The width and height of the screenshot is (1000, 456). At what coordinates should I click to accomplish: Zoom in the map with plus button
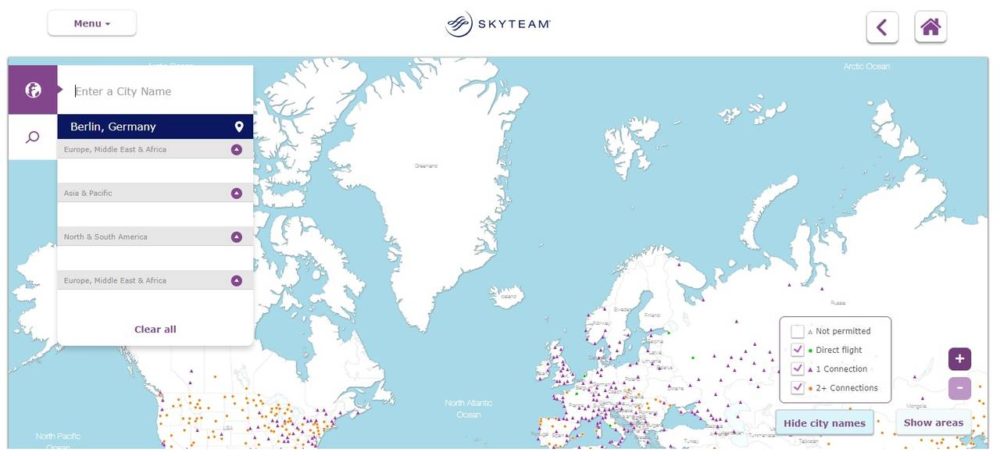(959, 359)
